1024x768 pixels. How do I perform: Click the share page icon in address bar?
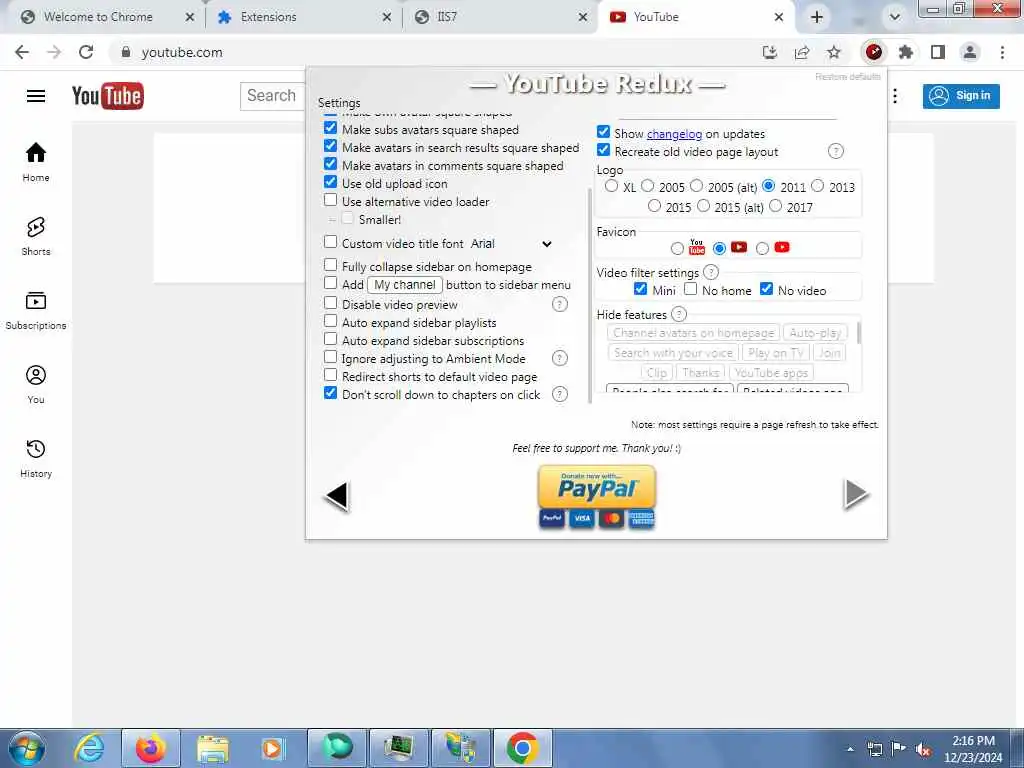[x=802, y=52]
